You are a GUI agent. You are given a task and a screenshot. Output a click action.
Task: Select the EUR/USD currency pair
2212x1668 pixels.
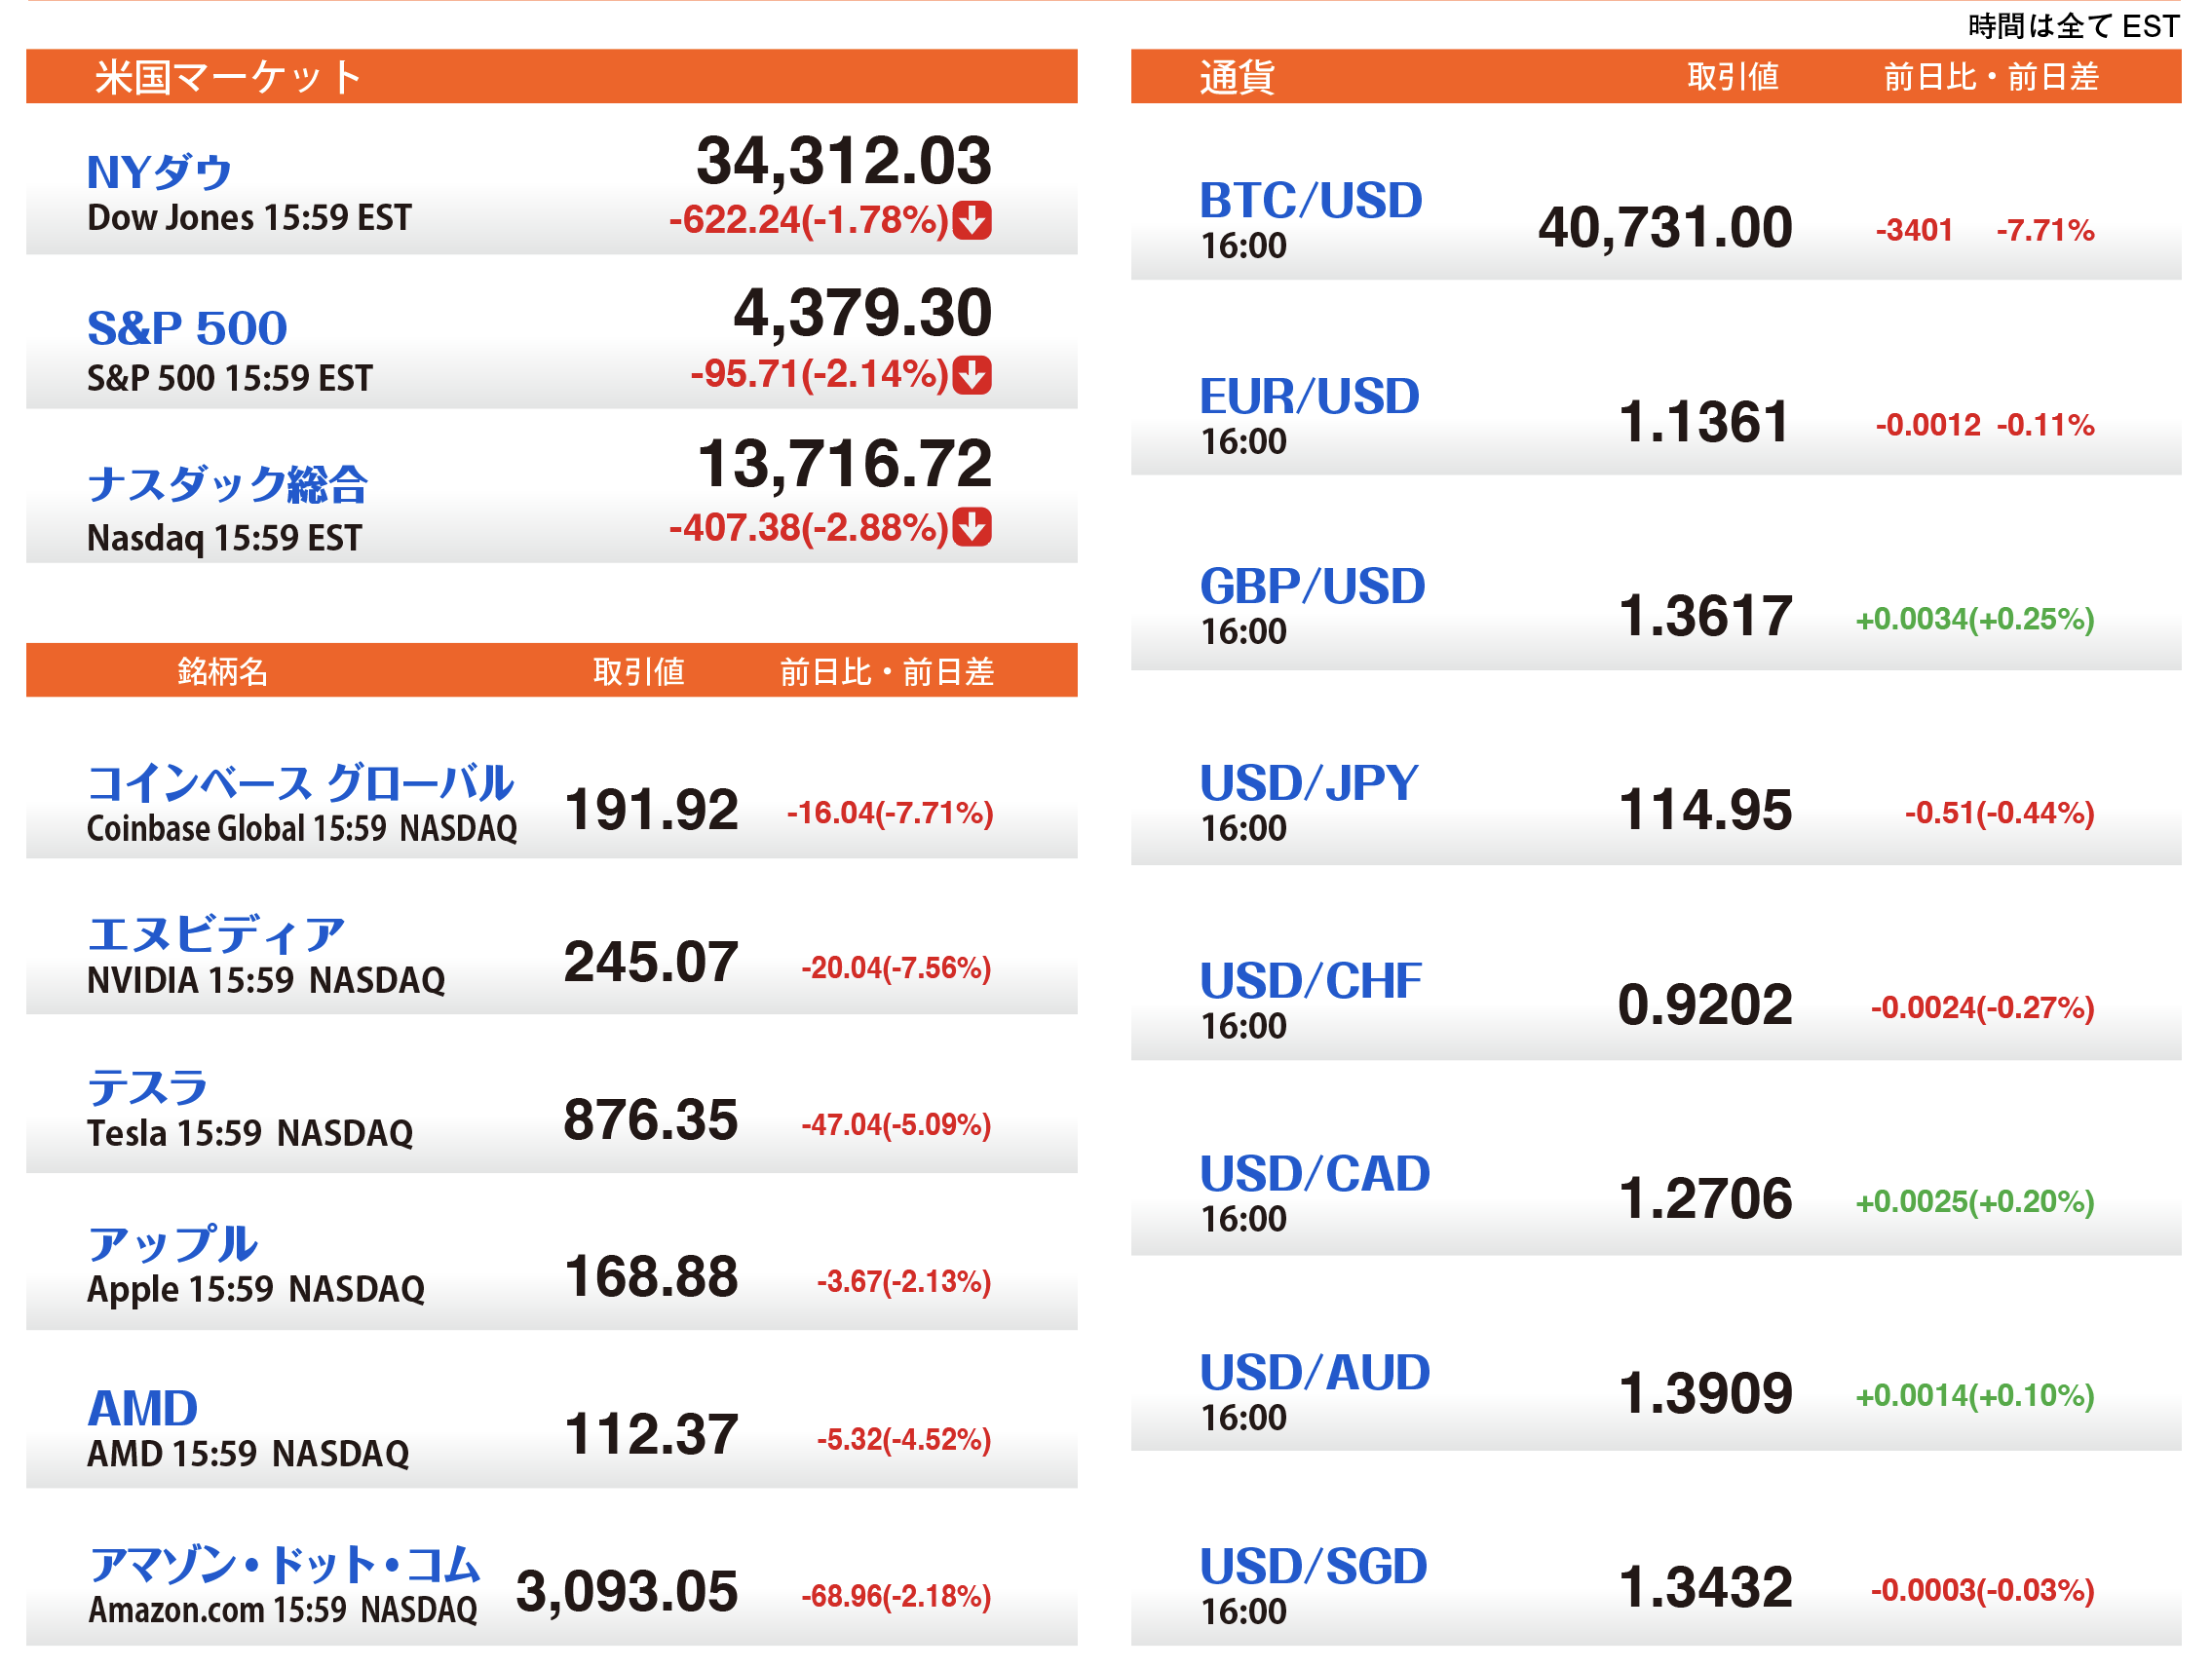click(x=1309, y=396)
